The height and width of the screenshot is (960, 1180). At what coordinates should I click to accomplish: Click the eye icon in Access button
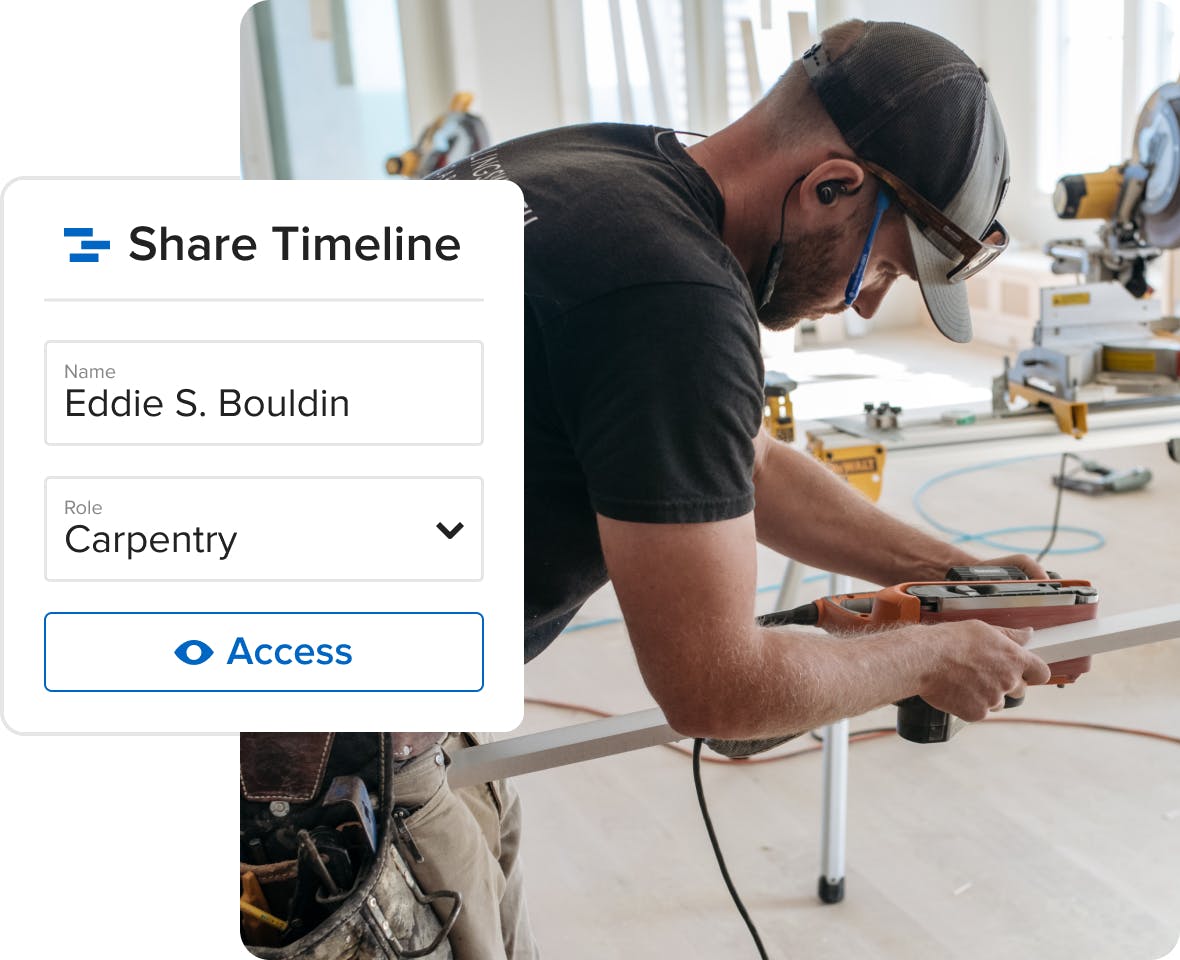point(194,652)
